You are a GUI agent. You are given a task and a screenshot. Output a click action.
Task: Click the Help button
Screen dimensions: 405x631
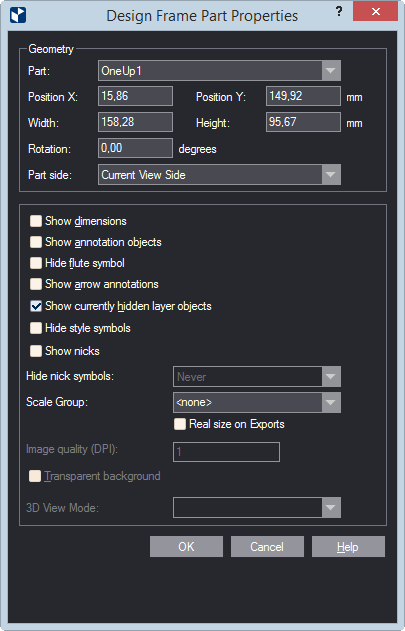pos(348,546)
